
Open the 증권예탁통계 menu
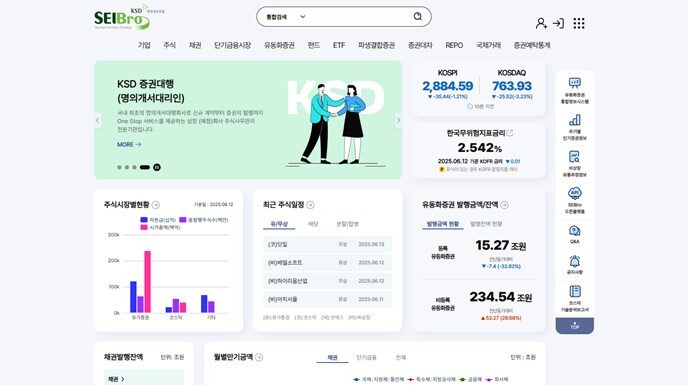(532, 45)
